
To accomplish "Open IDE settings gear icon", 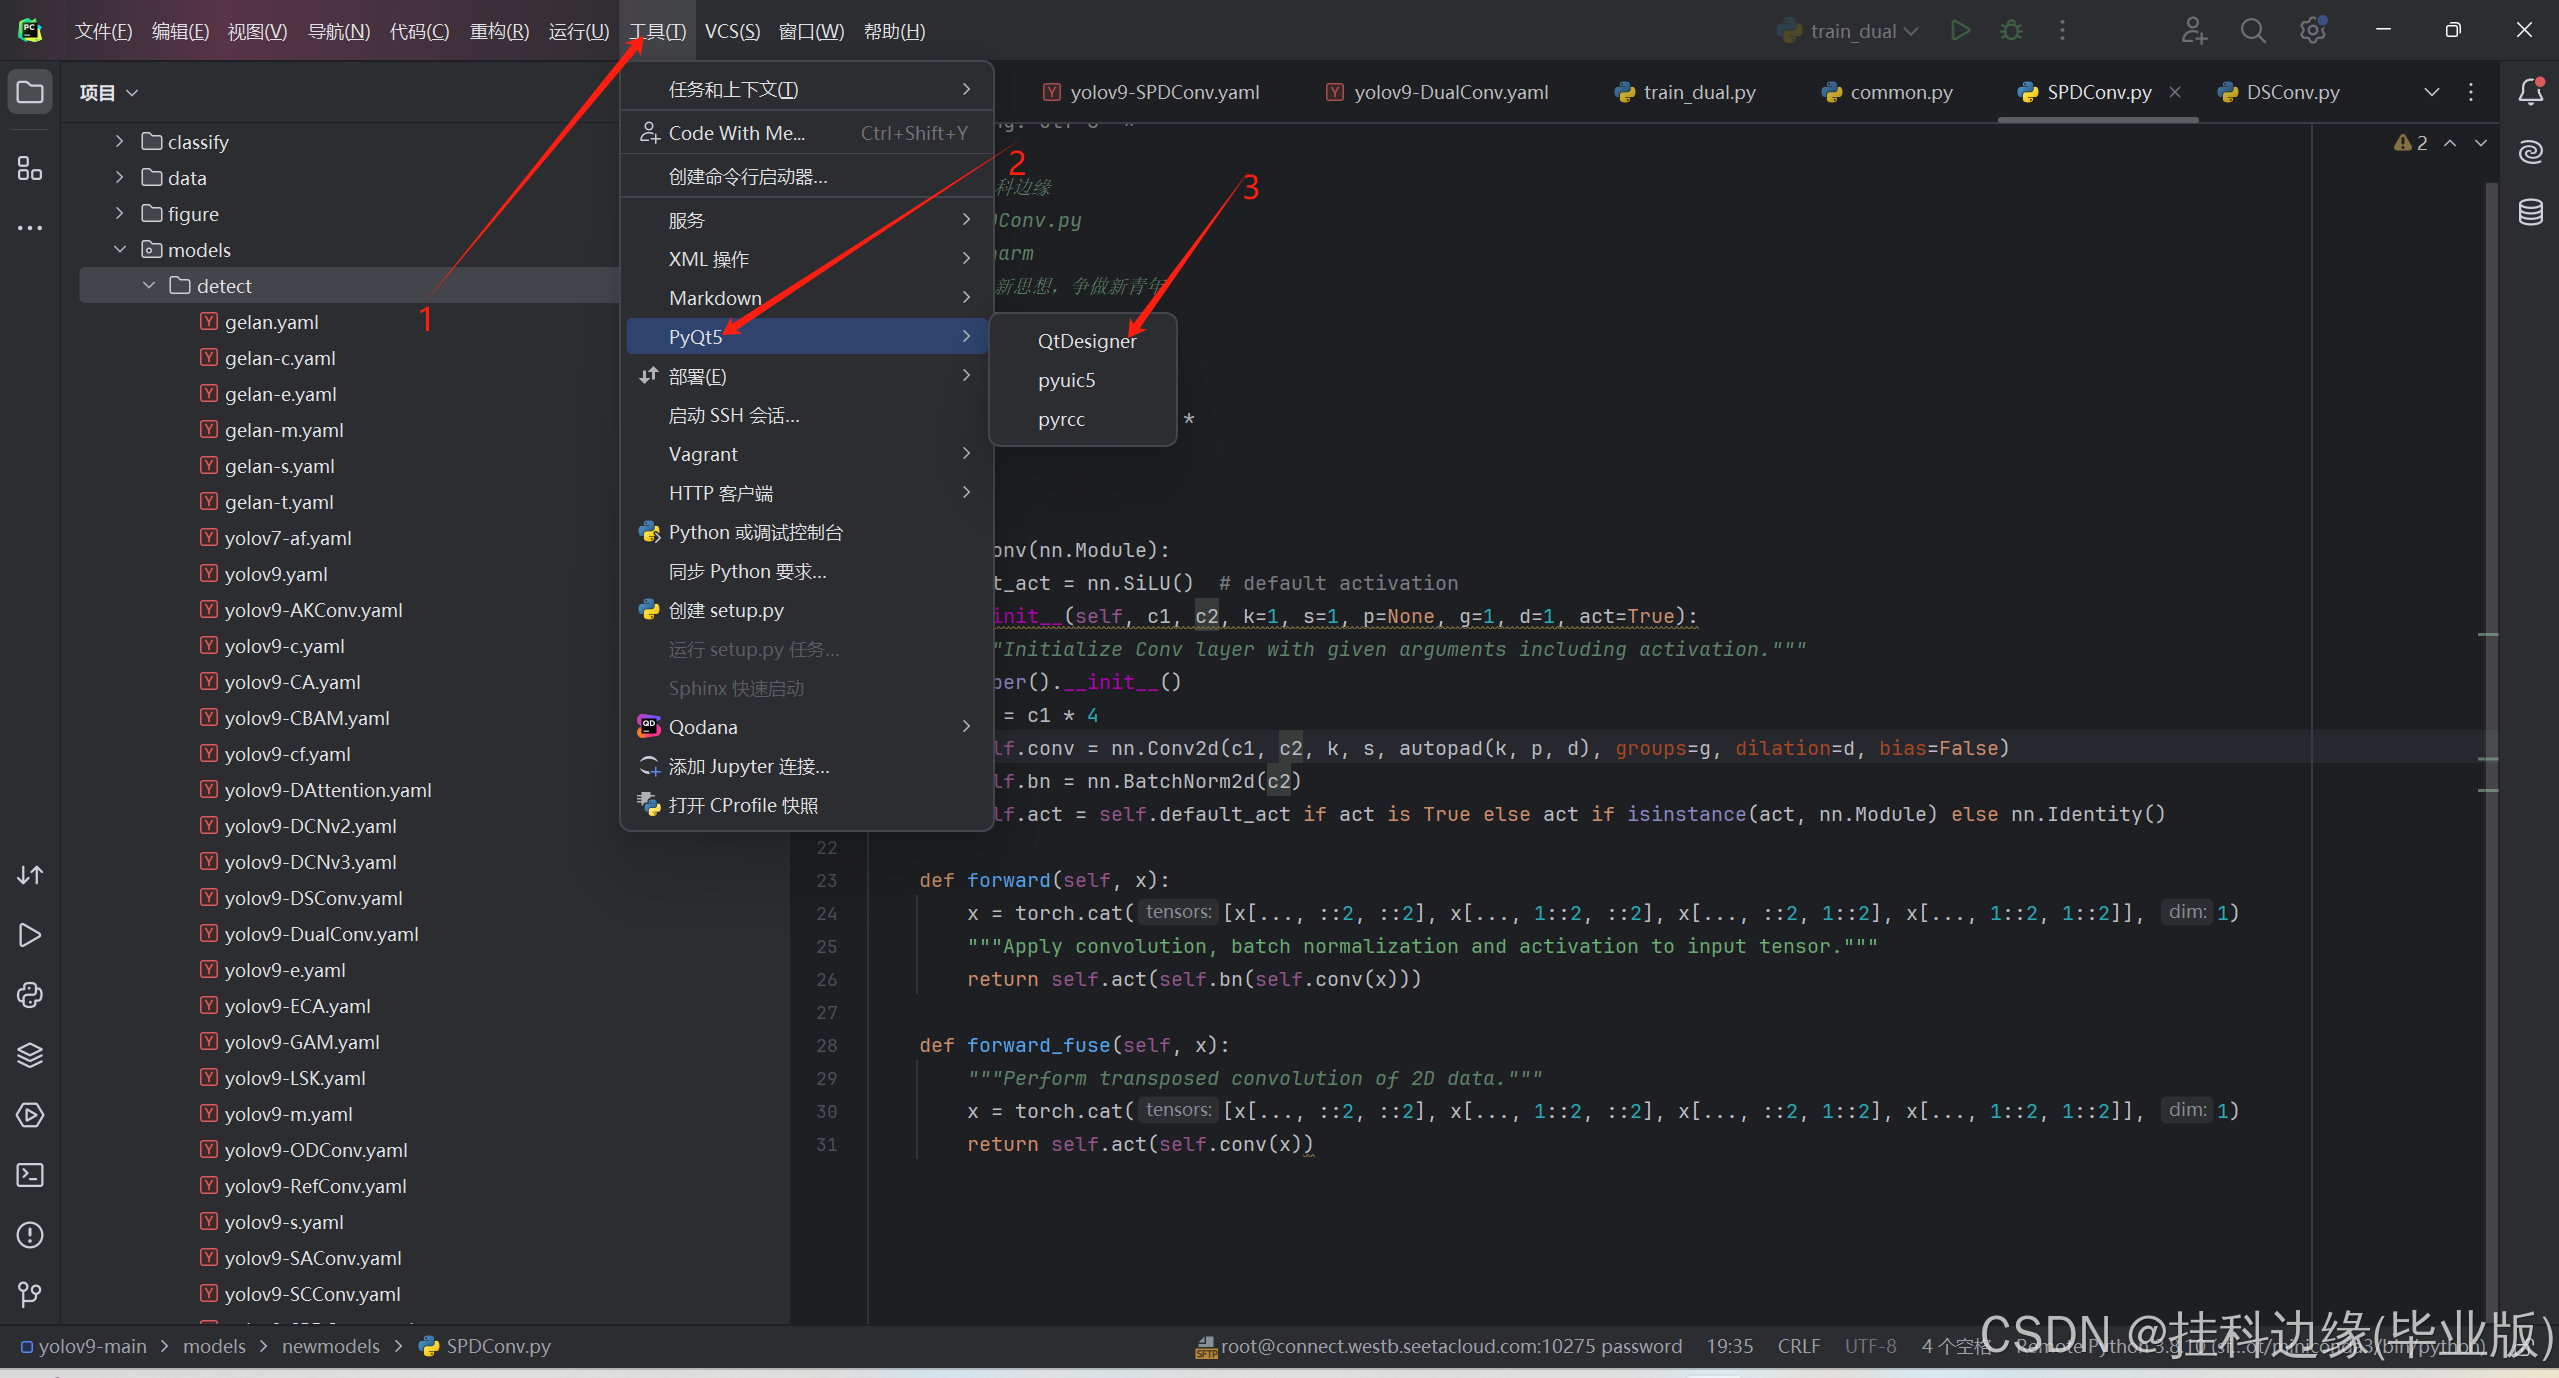I will tap(2313, 30).
